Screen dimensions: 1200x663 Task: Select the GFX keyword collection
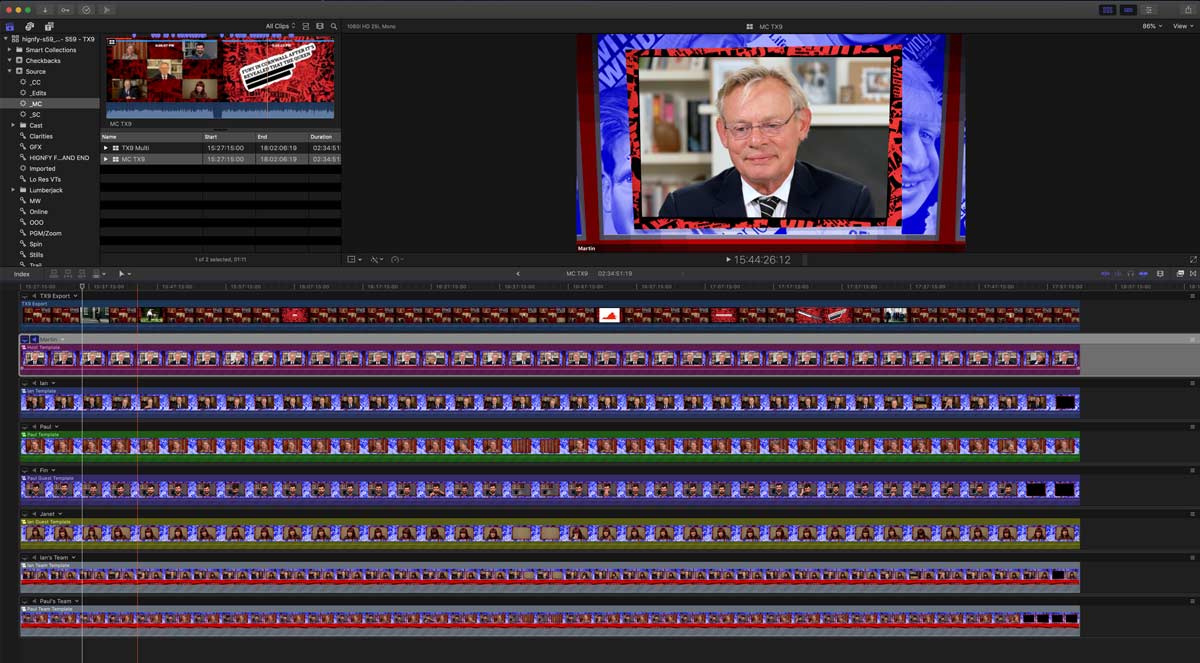[35, 147]
